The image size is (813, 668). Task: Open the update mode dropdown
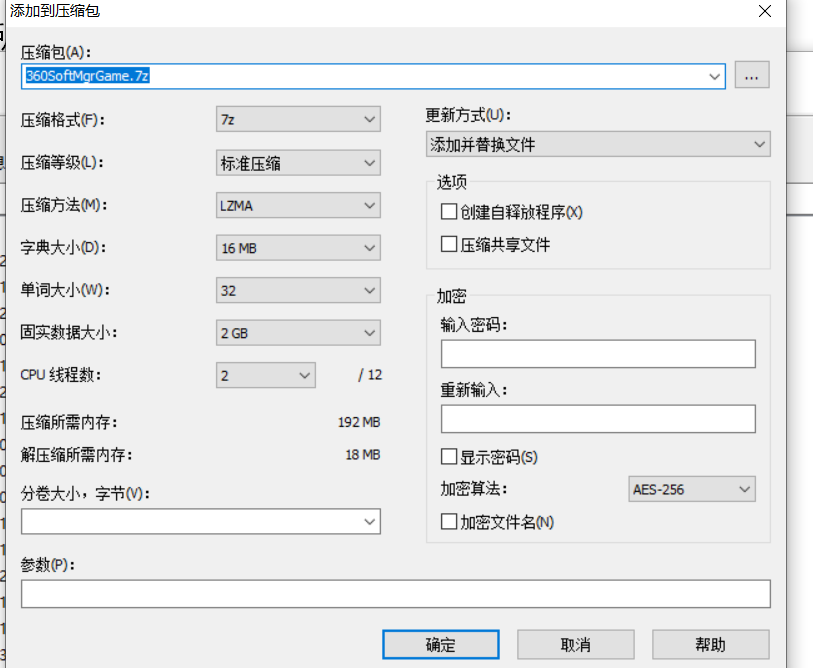(x=598, y=144)
